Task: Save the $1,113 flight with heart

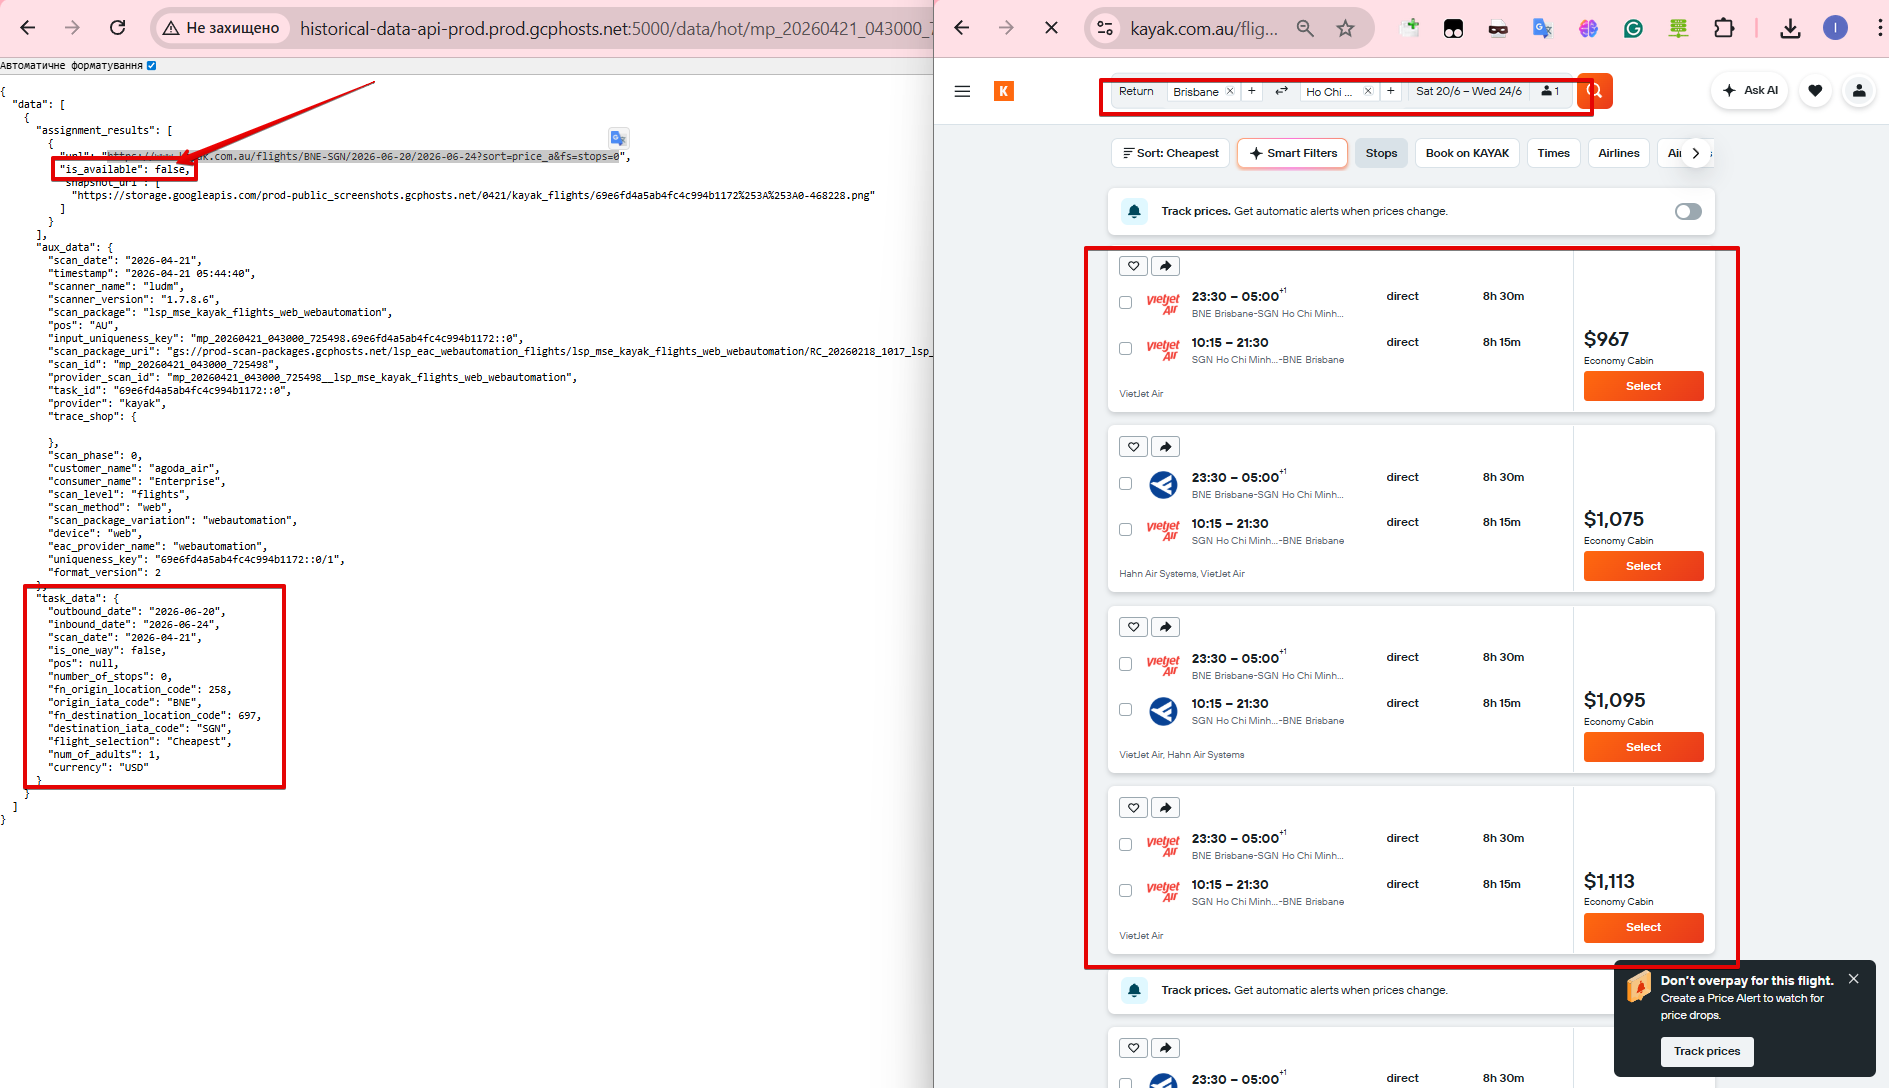Action: pos(1133,808)
